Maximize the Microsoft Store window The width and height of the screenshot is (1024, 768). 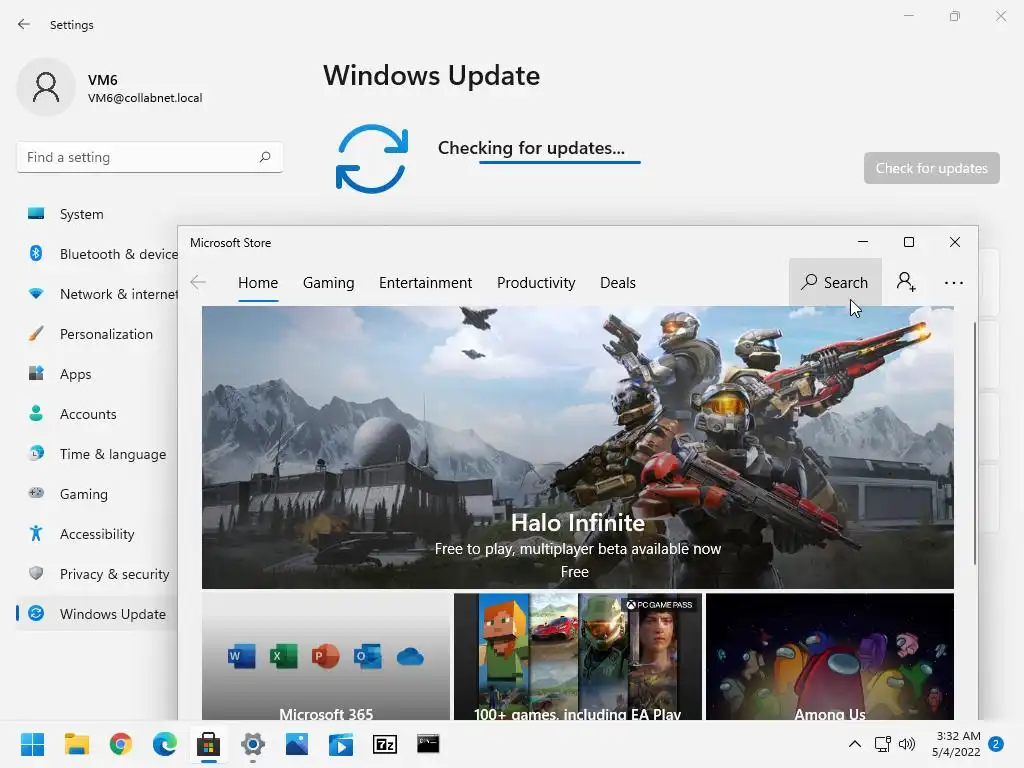908,242
